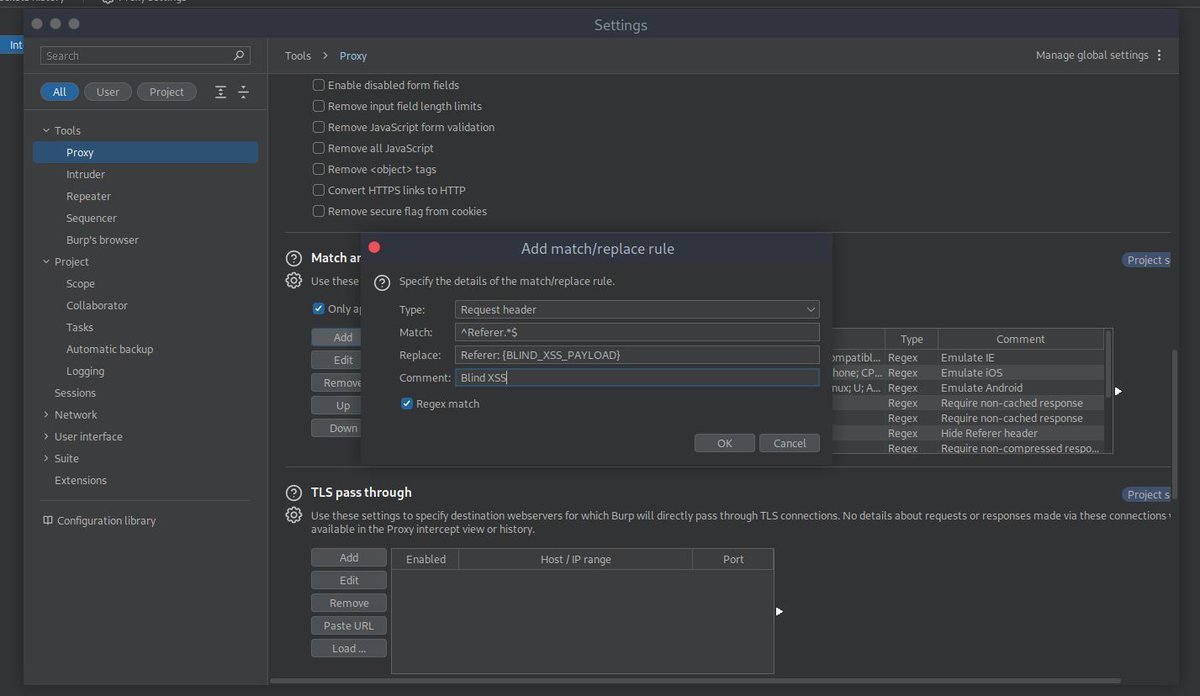Toggle the 'Only ap...' checkbox behind dialog
The width and height of the screenshot is (1200, 696).
(x=319, y=309)
